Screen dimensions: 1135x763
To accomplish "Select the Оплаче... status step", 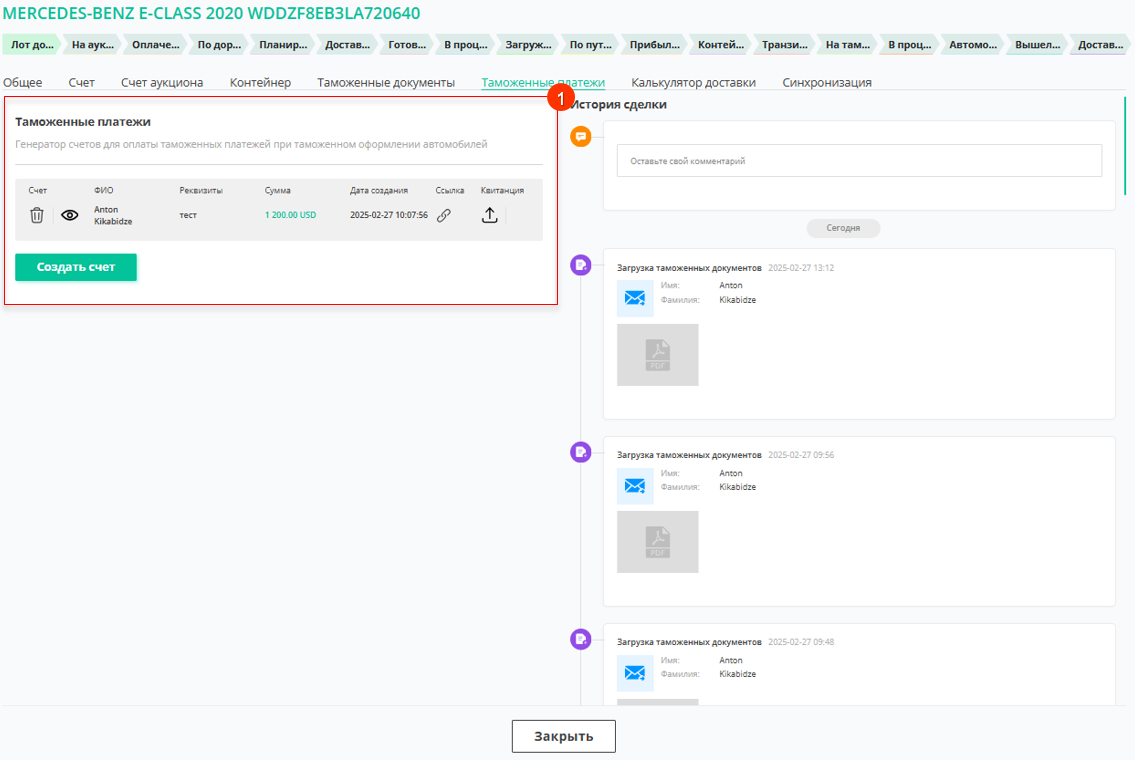I will click(156, 45).
